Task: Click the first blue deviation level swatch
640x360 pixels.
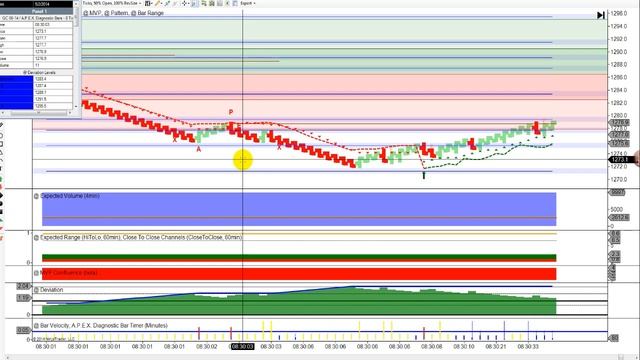Action: [16, 79]
